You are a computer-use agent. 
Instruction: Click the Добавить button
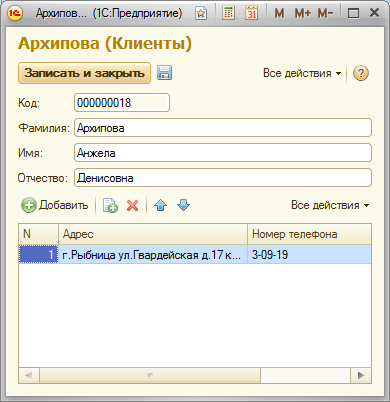pyautogui.click(x=55, y=205)
